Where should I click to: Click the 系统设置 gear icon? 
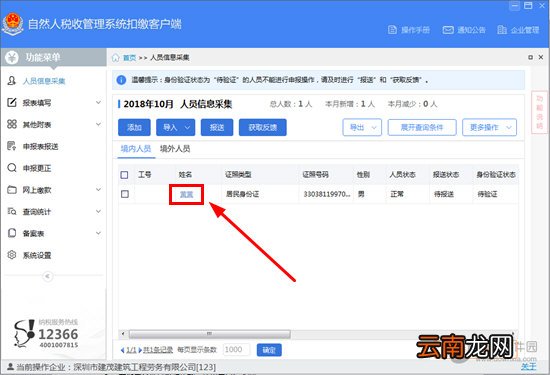coord(12,255)
